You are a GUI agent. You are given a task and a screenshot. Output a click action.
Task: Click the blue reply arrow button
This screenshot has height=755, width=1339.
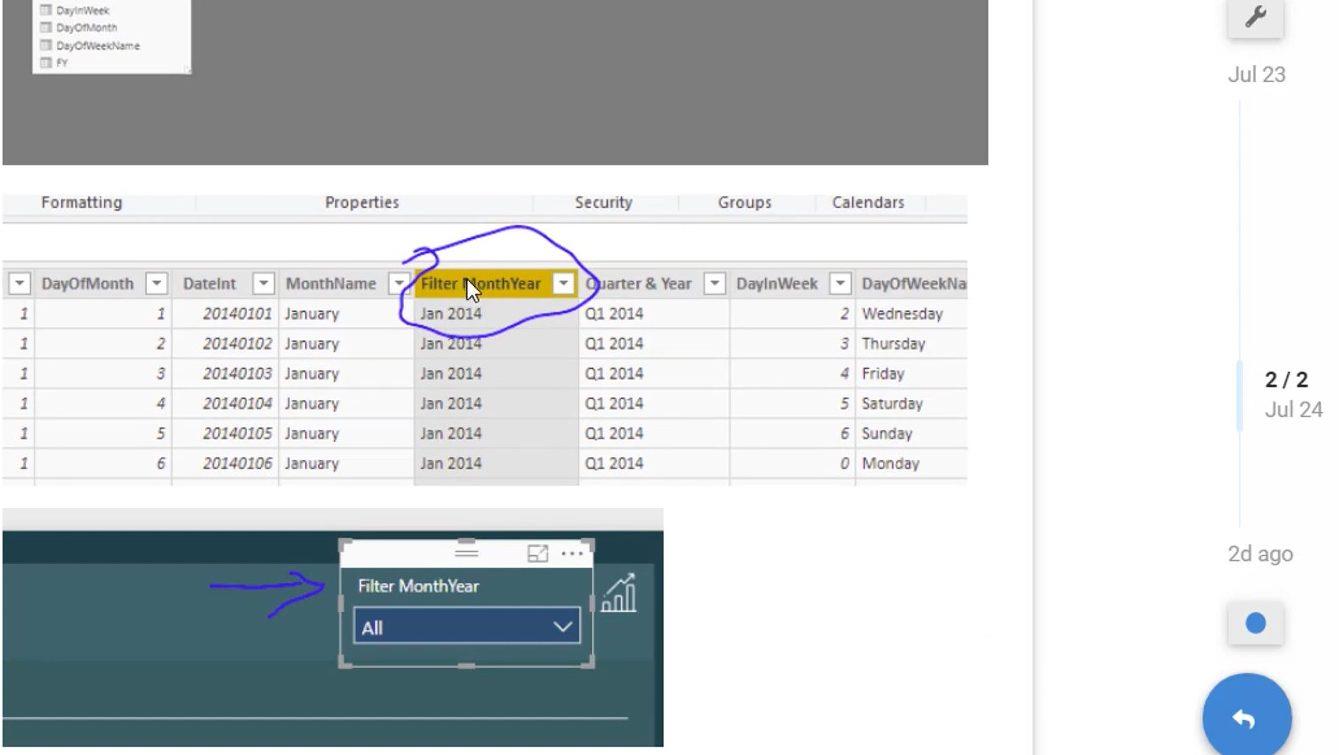pyautogui.click(x=1247, y=718)
